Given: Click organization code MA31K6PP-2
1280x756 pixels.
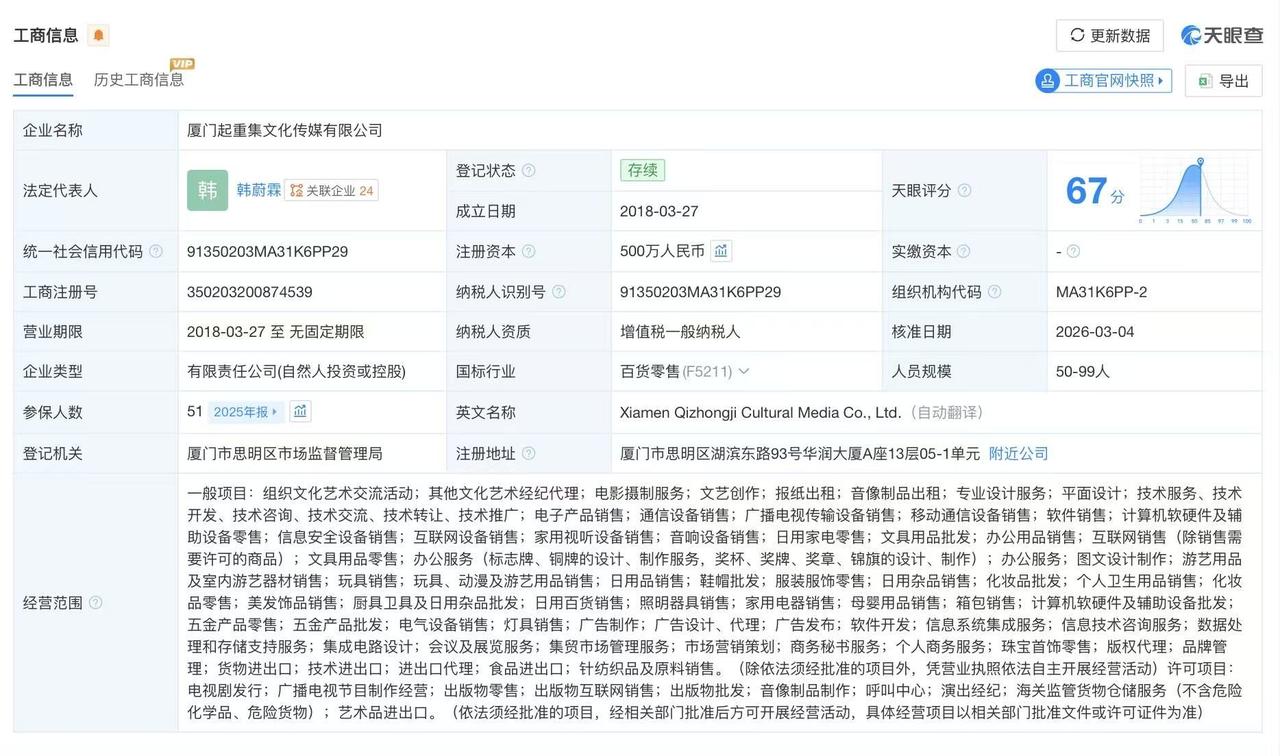Looking at the screenshot, I should pos(1101,292).
